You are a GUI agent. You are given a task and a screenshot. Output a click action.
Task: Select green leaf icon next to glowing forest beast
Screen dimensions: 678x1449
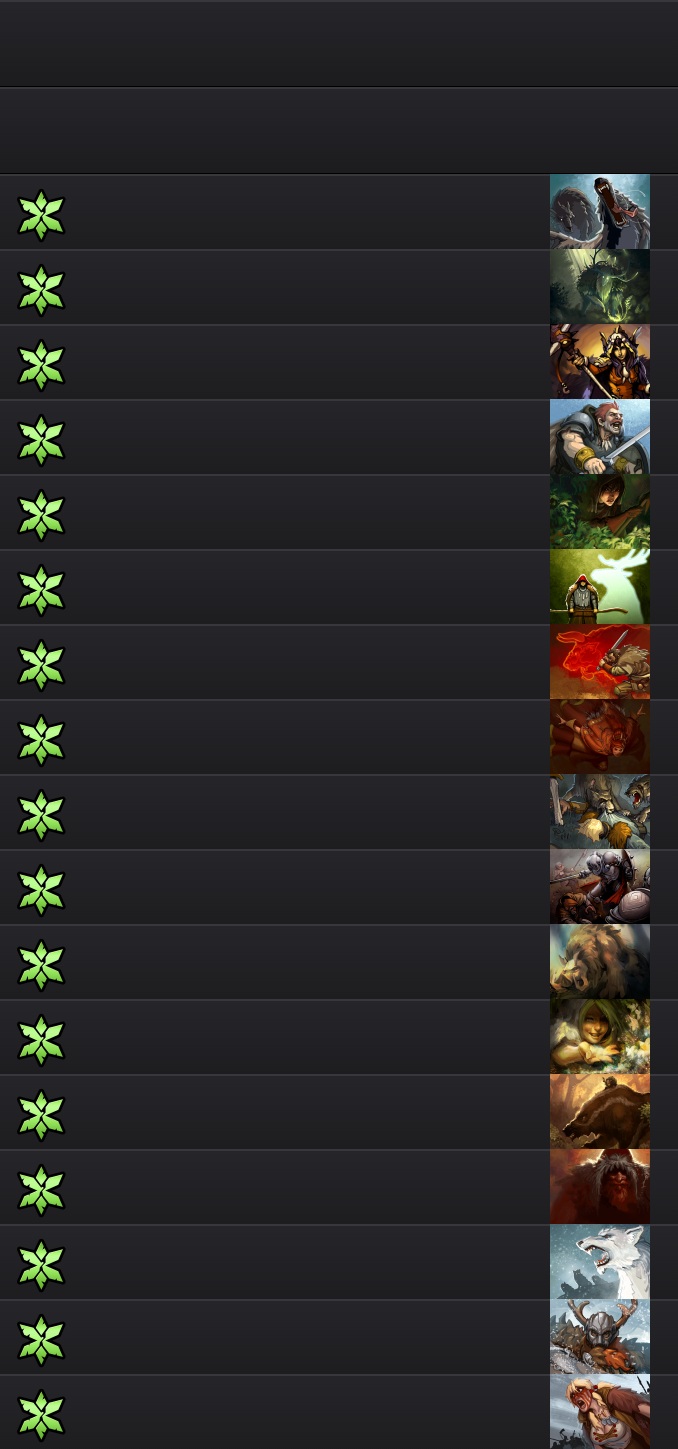pyautogui.click(x=41, y=290)
